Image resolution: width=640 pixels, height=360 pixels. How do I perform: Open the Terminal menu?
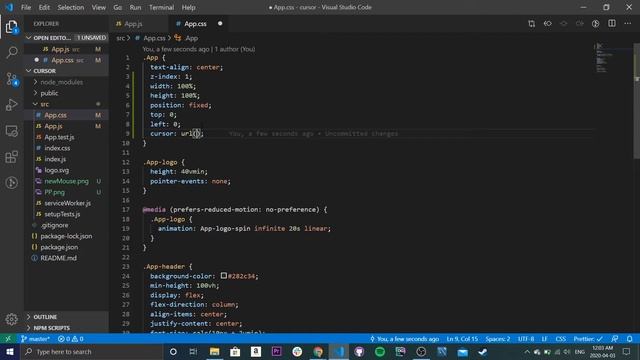click(161, 7)
